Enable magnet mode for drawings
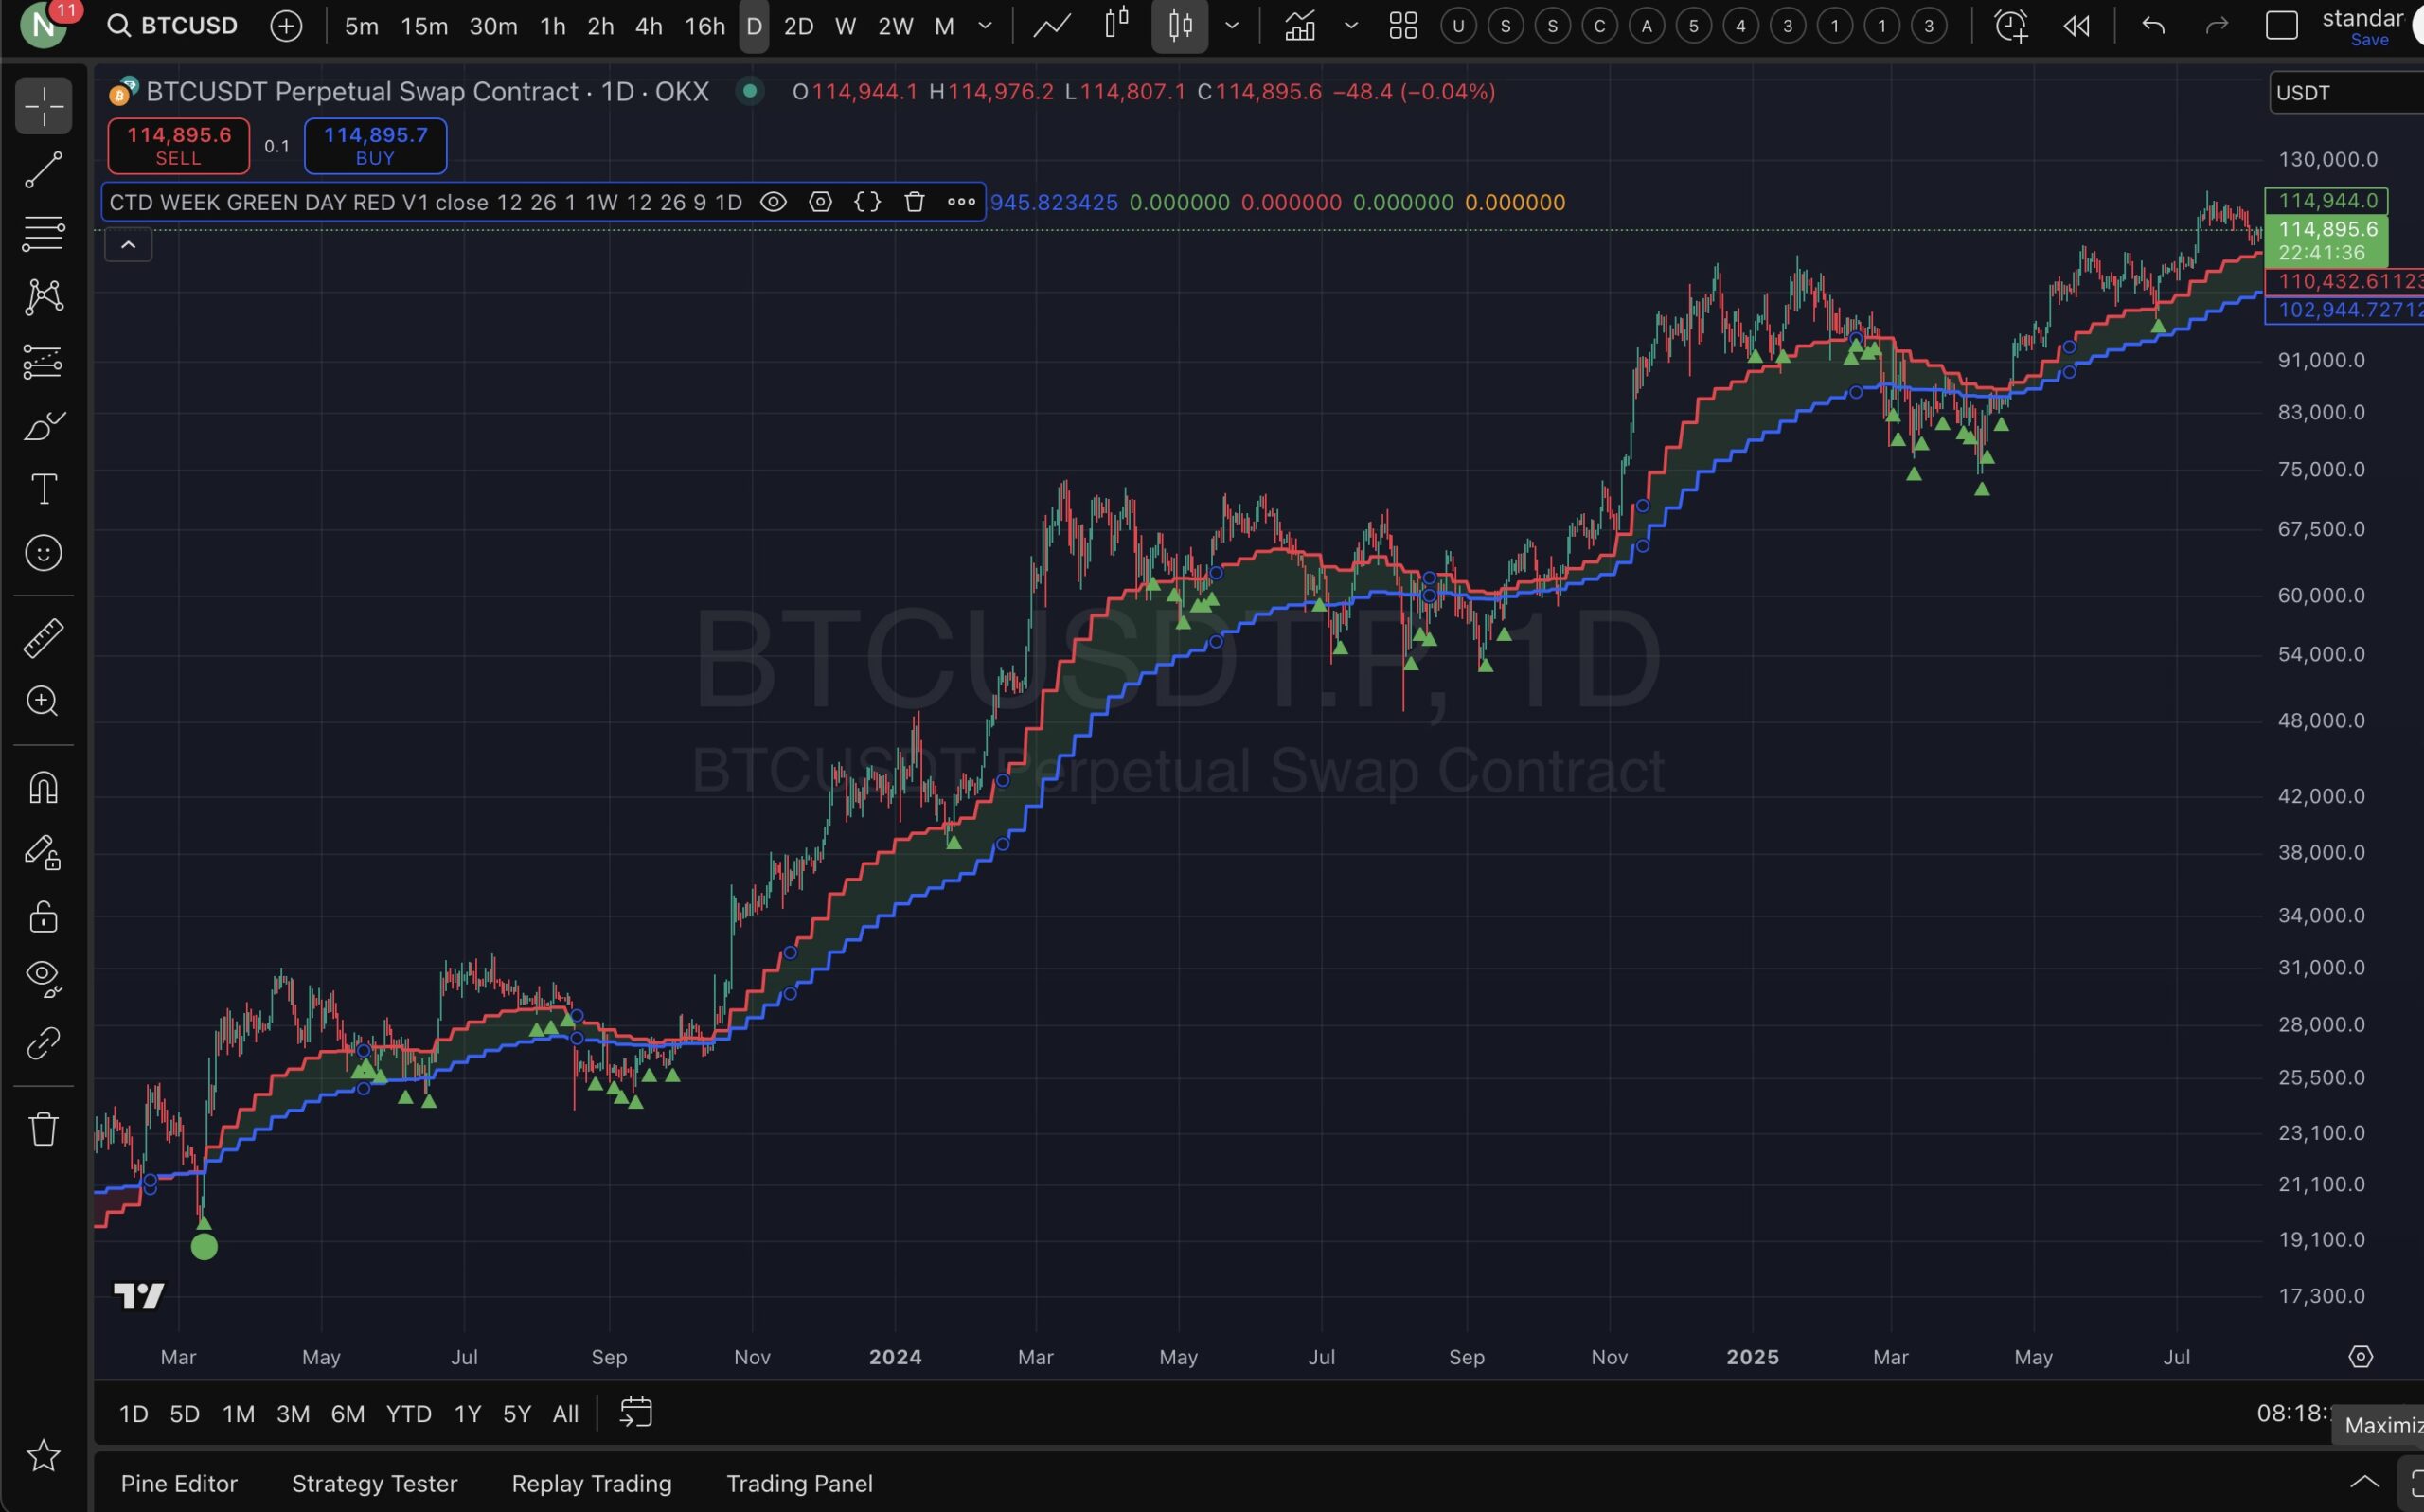This screenshot has height=1512, width=2424. [43, 787]
